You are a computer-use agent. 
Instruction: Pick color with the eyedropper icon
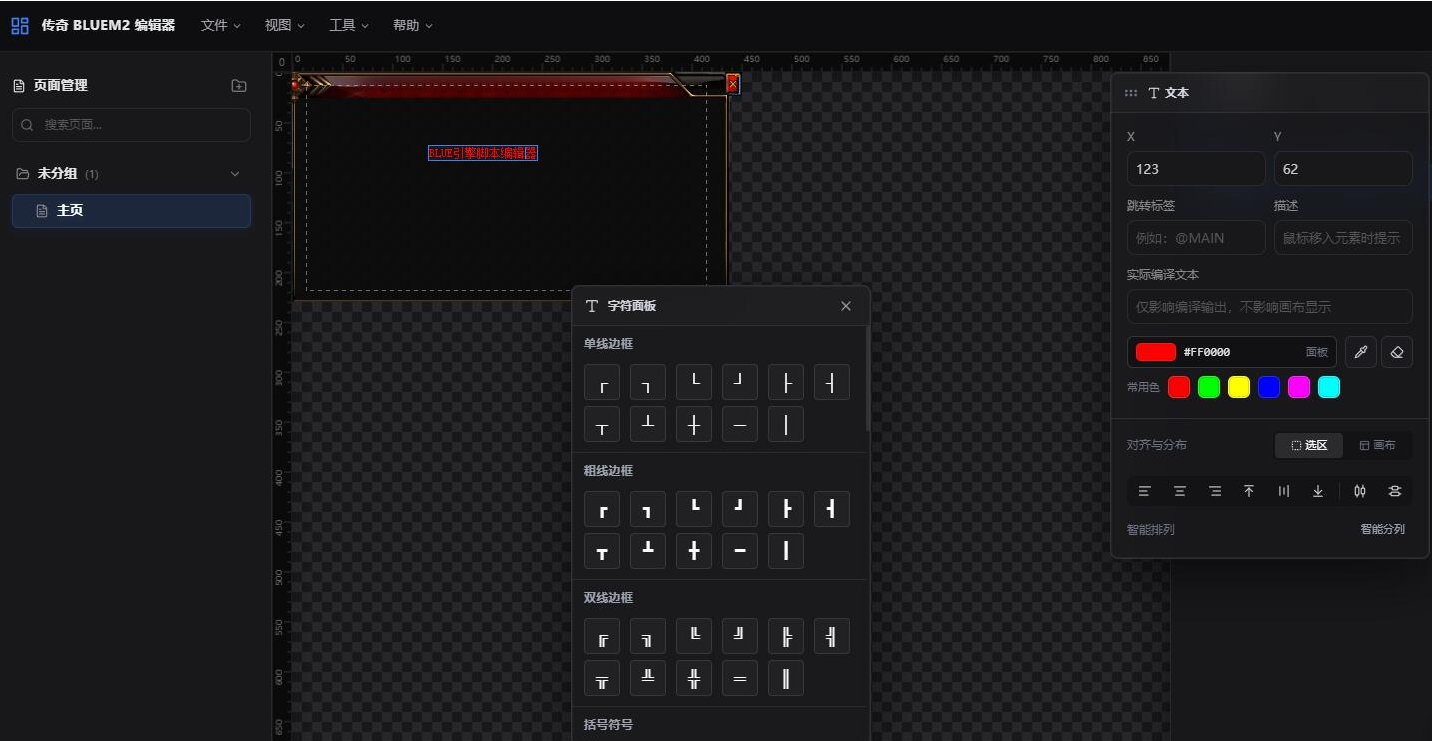tap(1360, 352)
